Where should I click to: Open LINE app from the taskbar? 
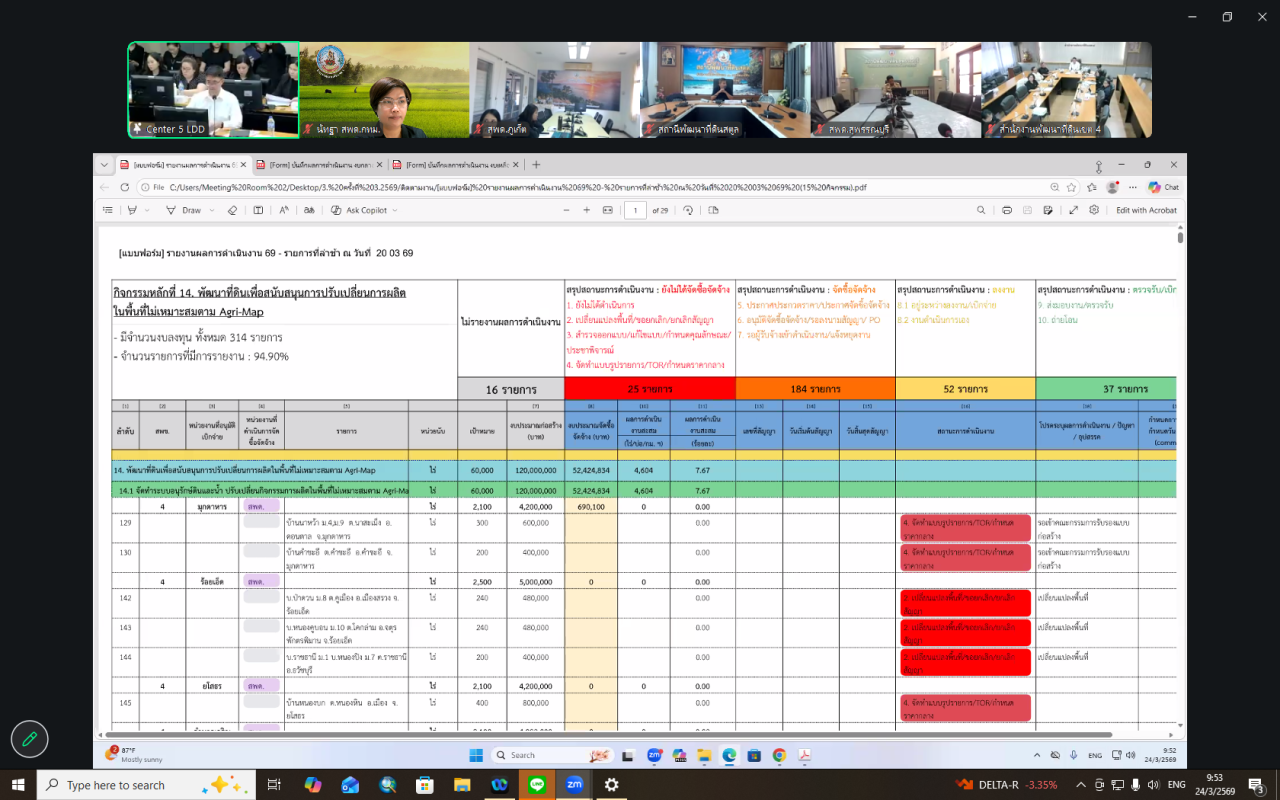coord(536,785)
